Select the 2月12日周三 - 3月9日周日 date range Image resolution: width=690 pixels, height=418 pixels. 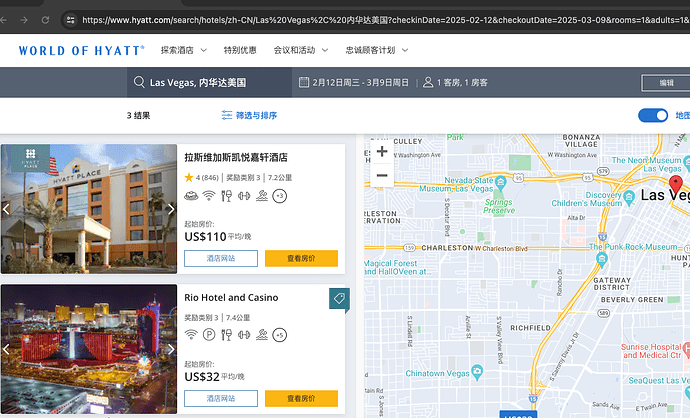(x=360, y=82)
